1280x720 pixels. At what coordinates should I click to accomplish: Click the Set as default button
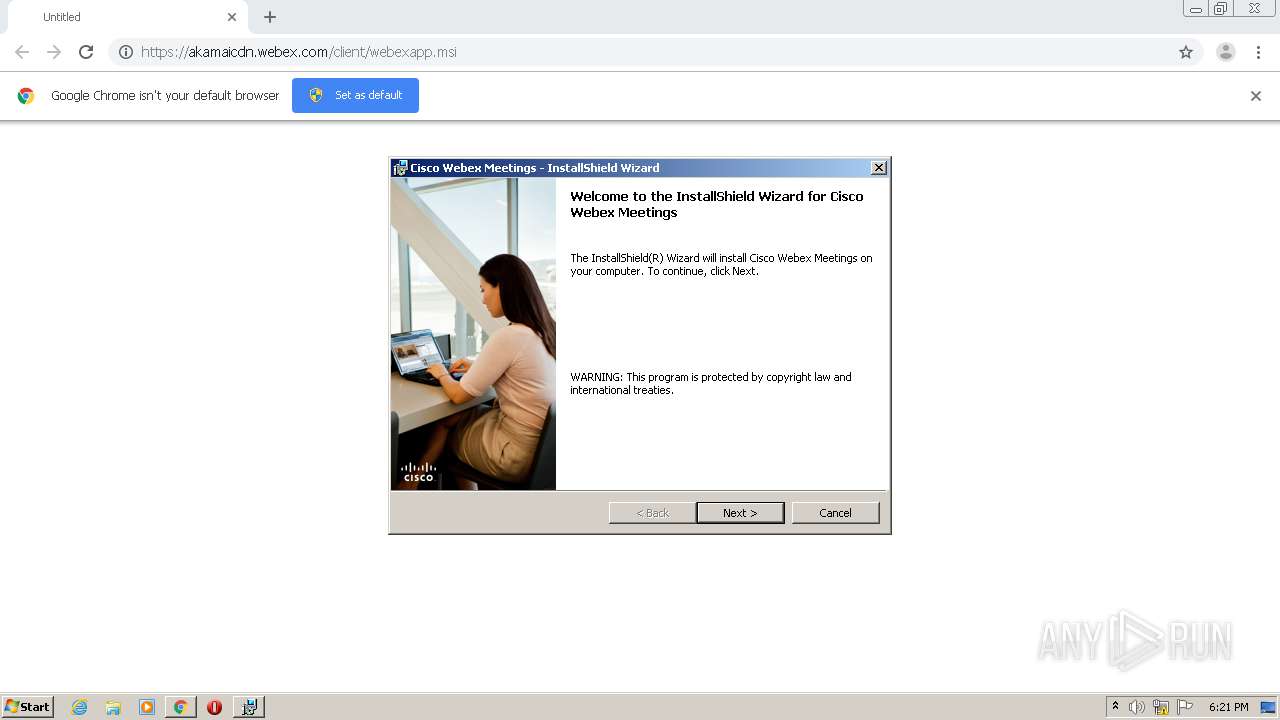[355, 95]
